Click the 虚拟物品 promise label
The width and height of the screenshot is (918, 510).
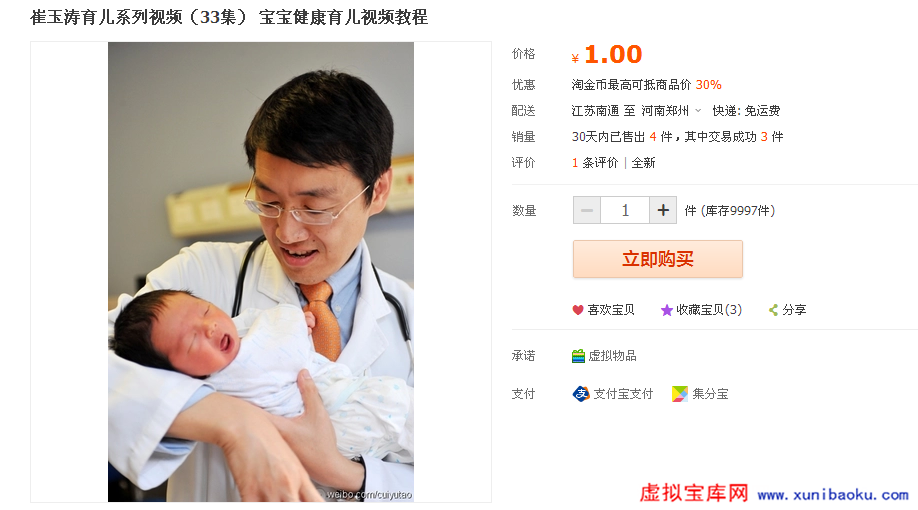coord(612,356)
